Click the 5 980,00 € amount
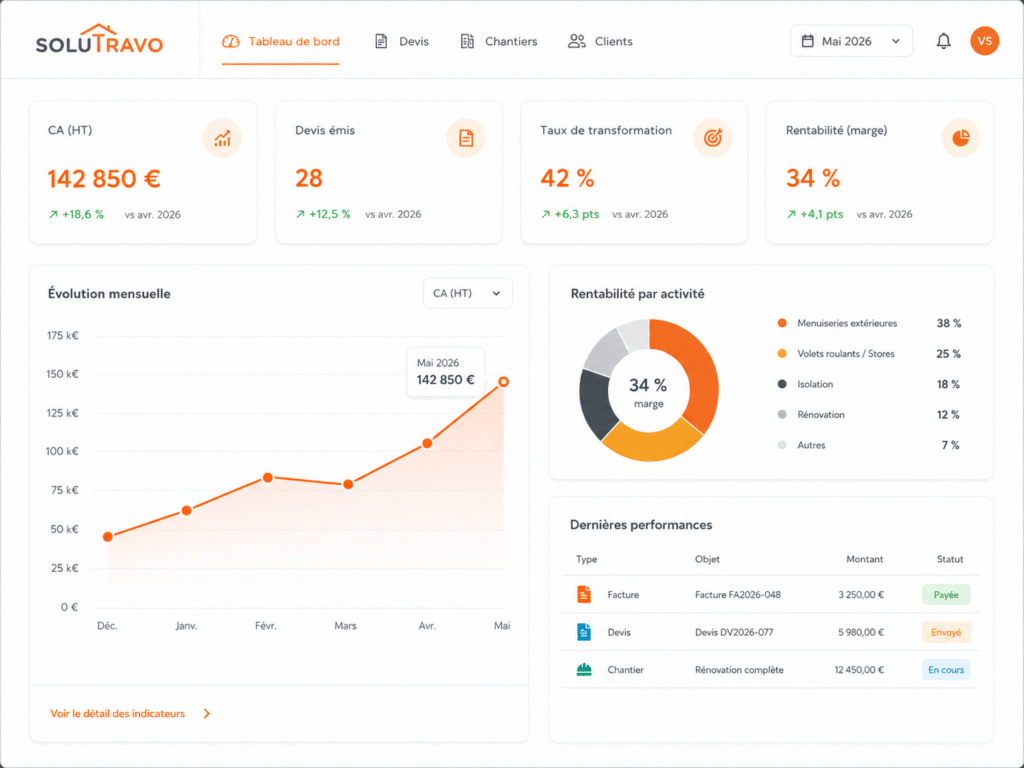The height and width of the screenshot is (768, 1024). 861,632
